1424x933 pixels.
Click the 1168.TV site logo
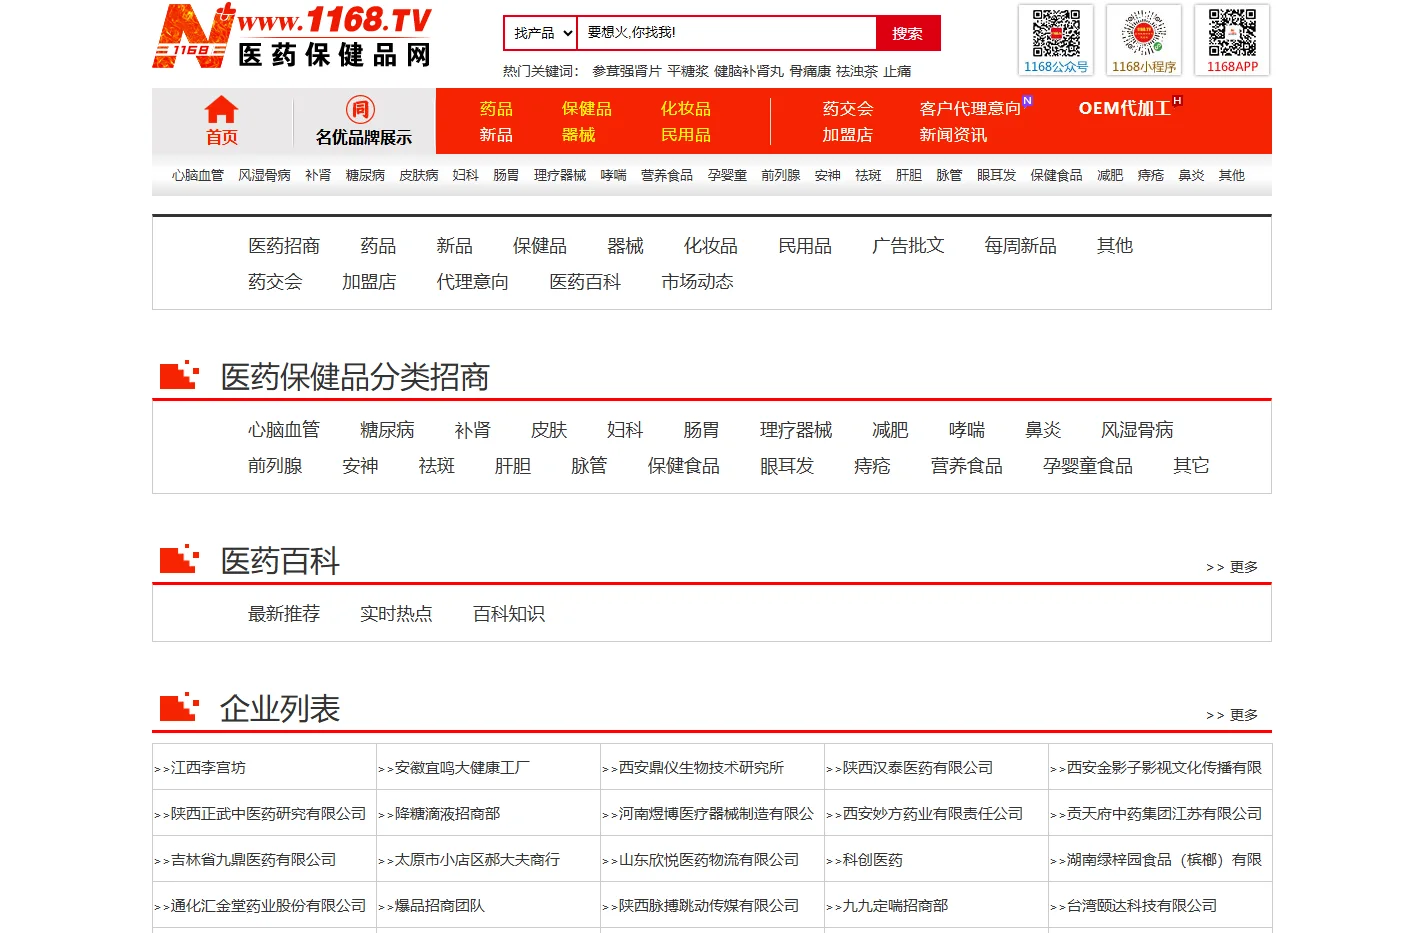coord(292,36)
